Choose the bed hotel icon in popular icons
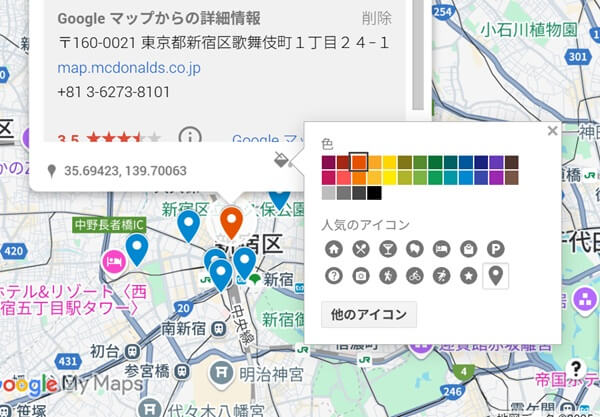The height and width of the screenshot is (417, 600). click(442, 249)
